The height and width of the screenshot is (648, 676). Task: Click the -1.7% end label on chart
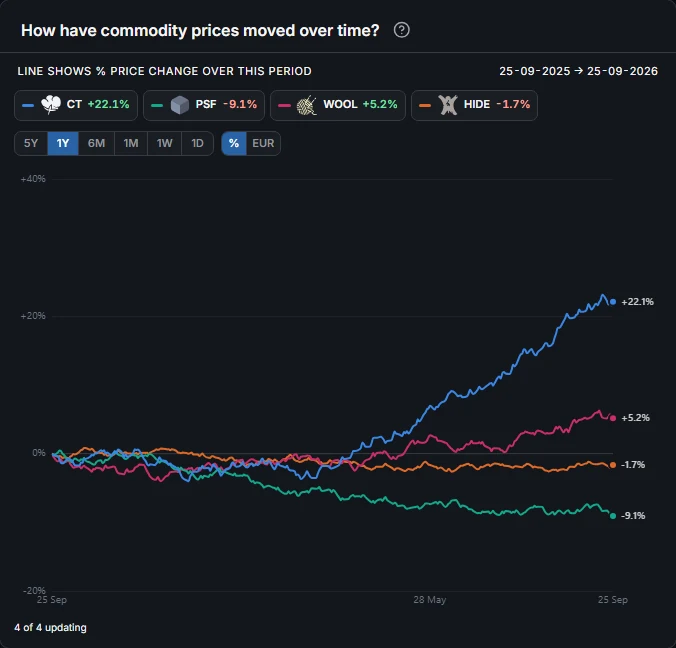[x=633, y=465]
